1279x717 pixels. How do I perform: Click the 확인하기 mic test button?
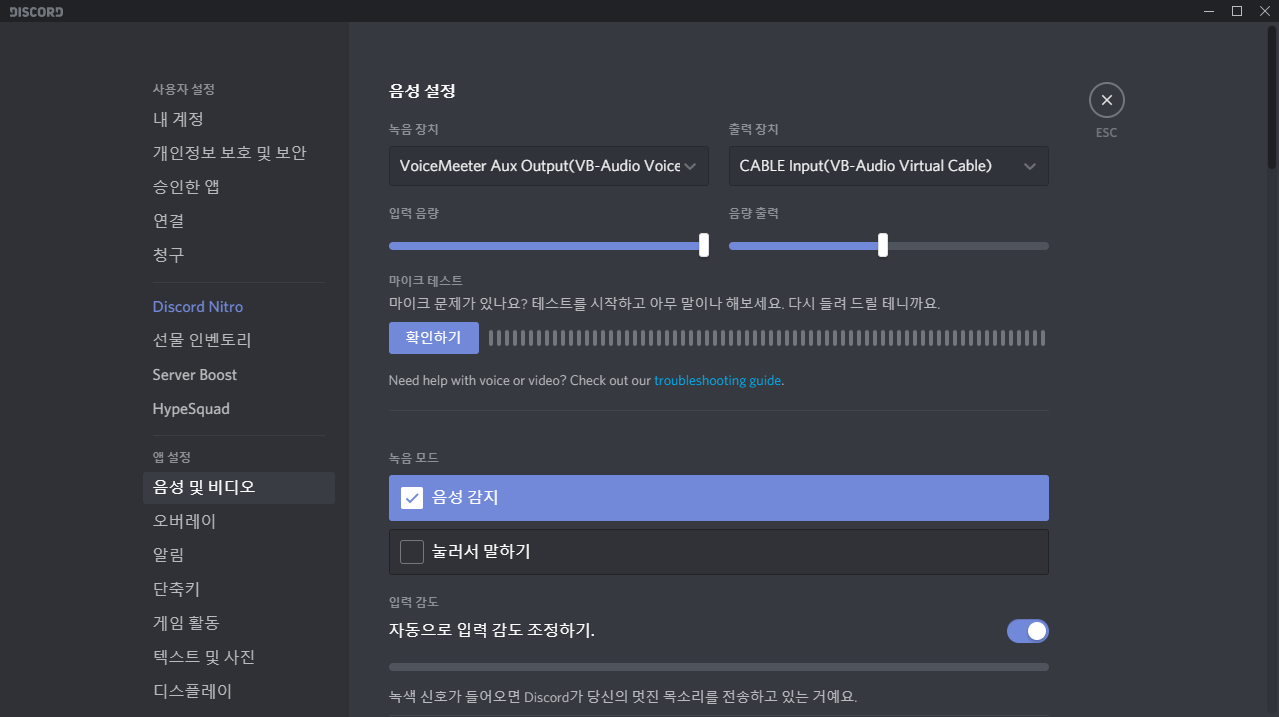[x=434, y=338]
